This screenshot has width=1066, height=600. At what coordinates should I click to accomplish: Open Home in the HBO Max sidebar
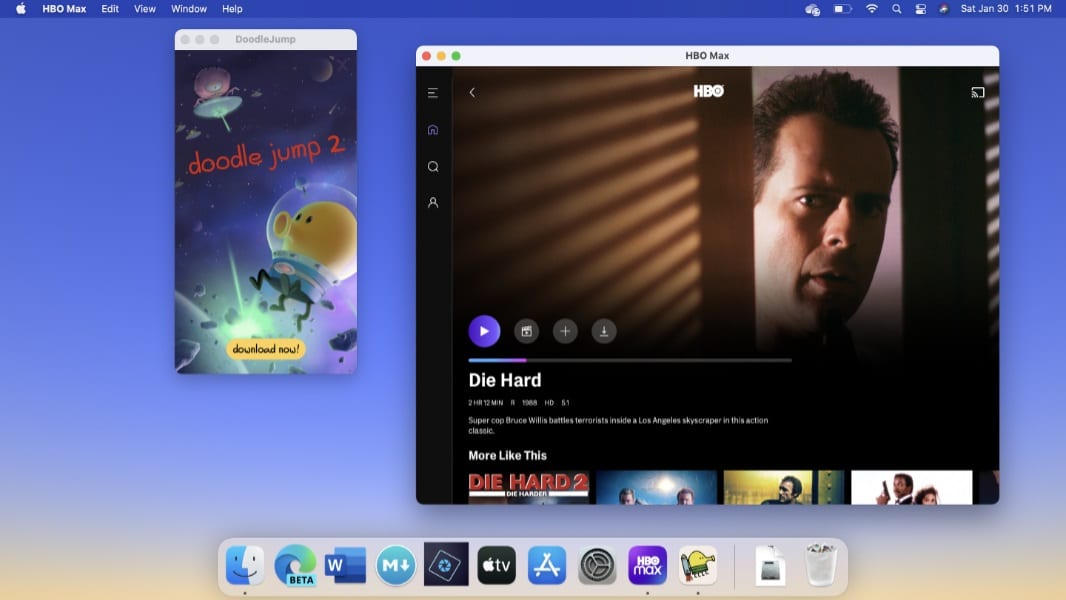432,130
